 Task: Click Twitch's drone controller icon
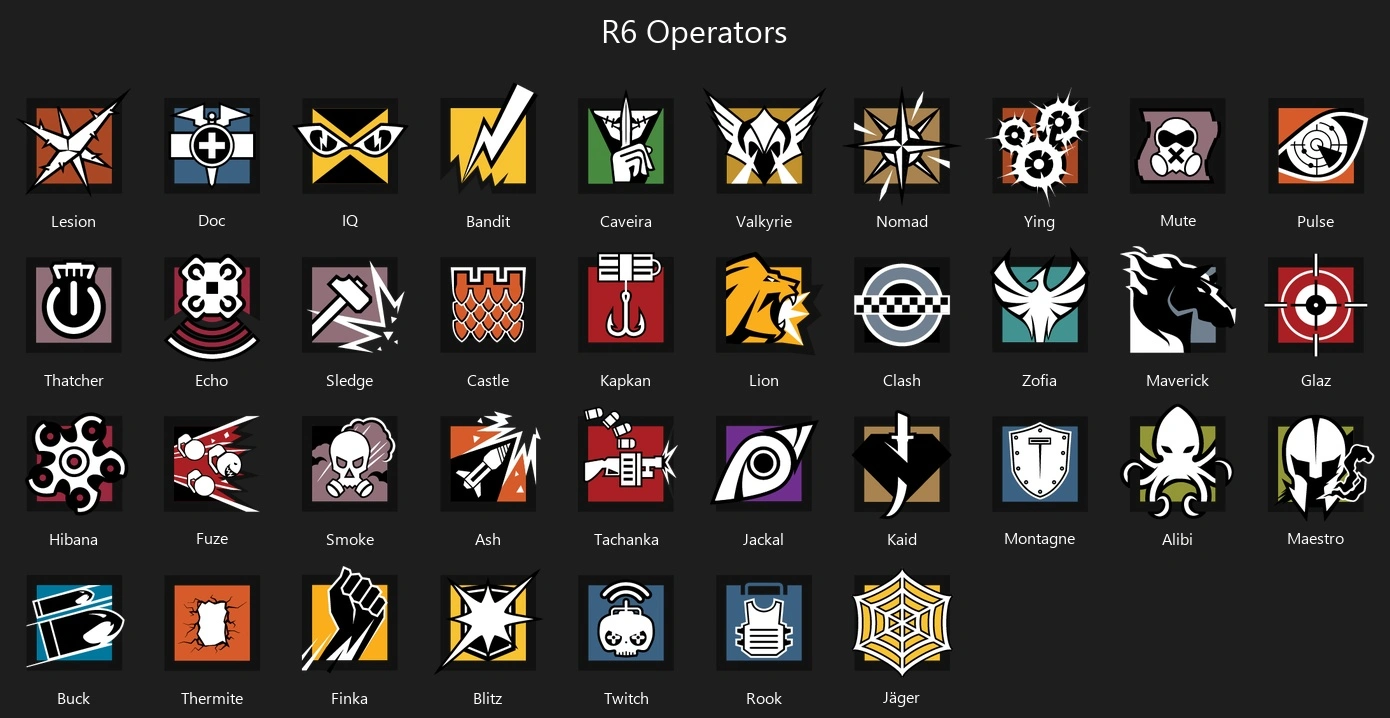(x=626, y=622)
